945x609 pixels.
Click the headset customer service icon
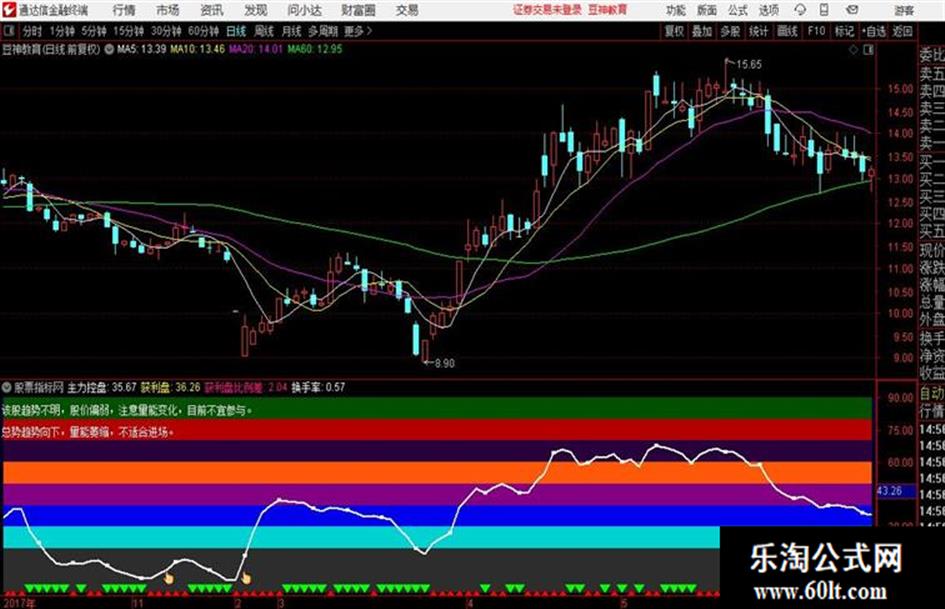click(800, 10)
